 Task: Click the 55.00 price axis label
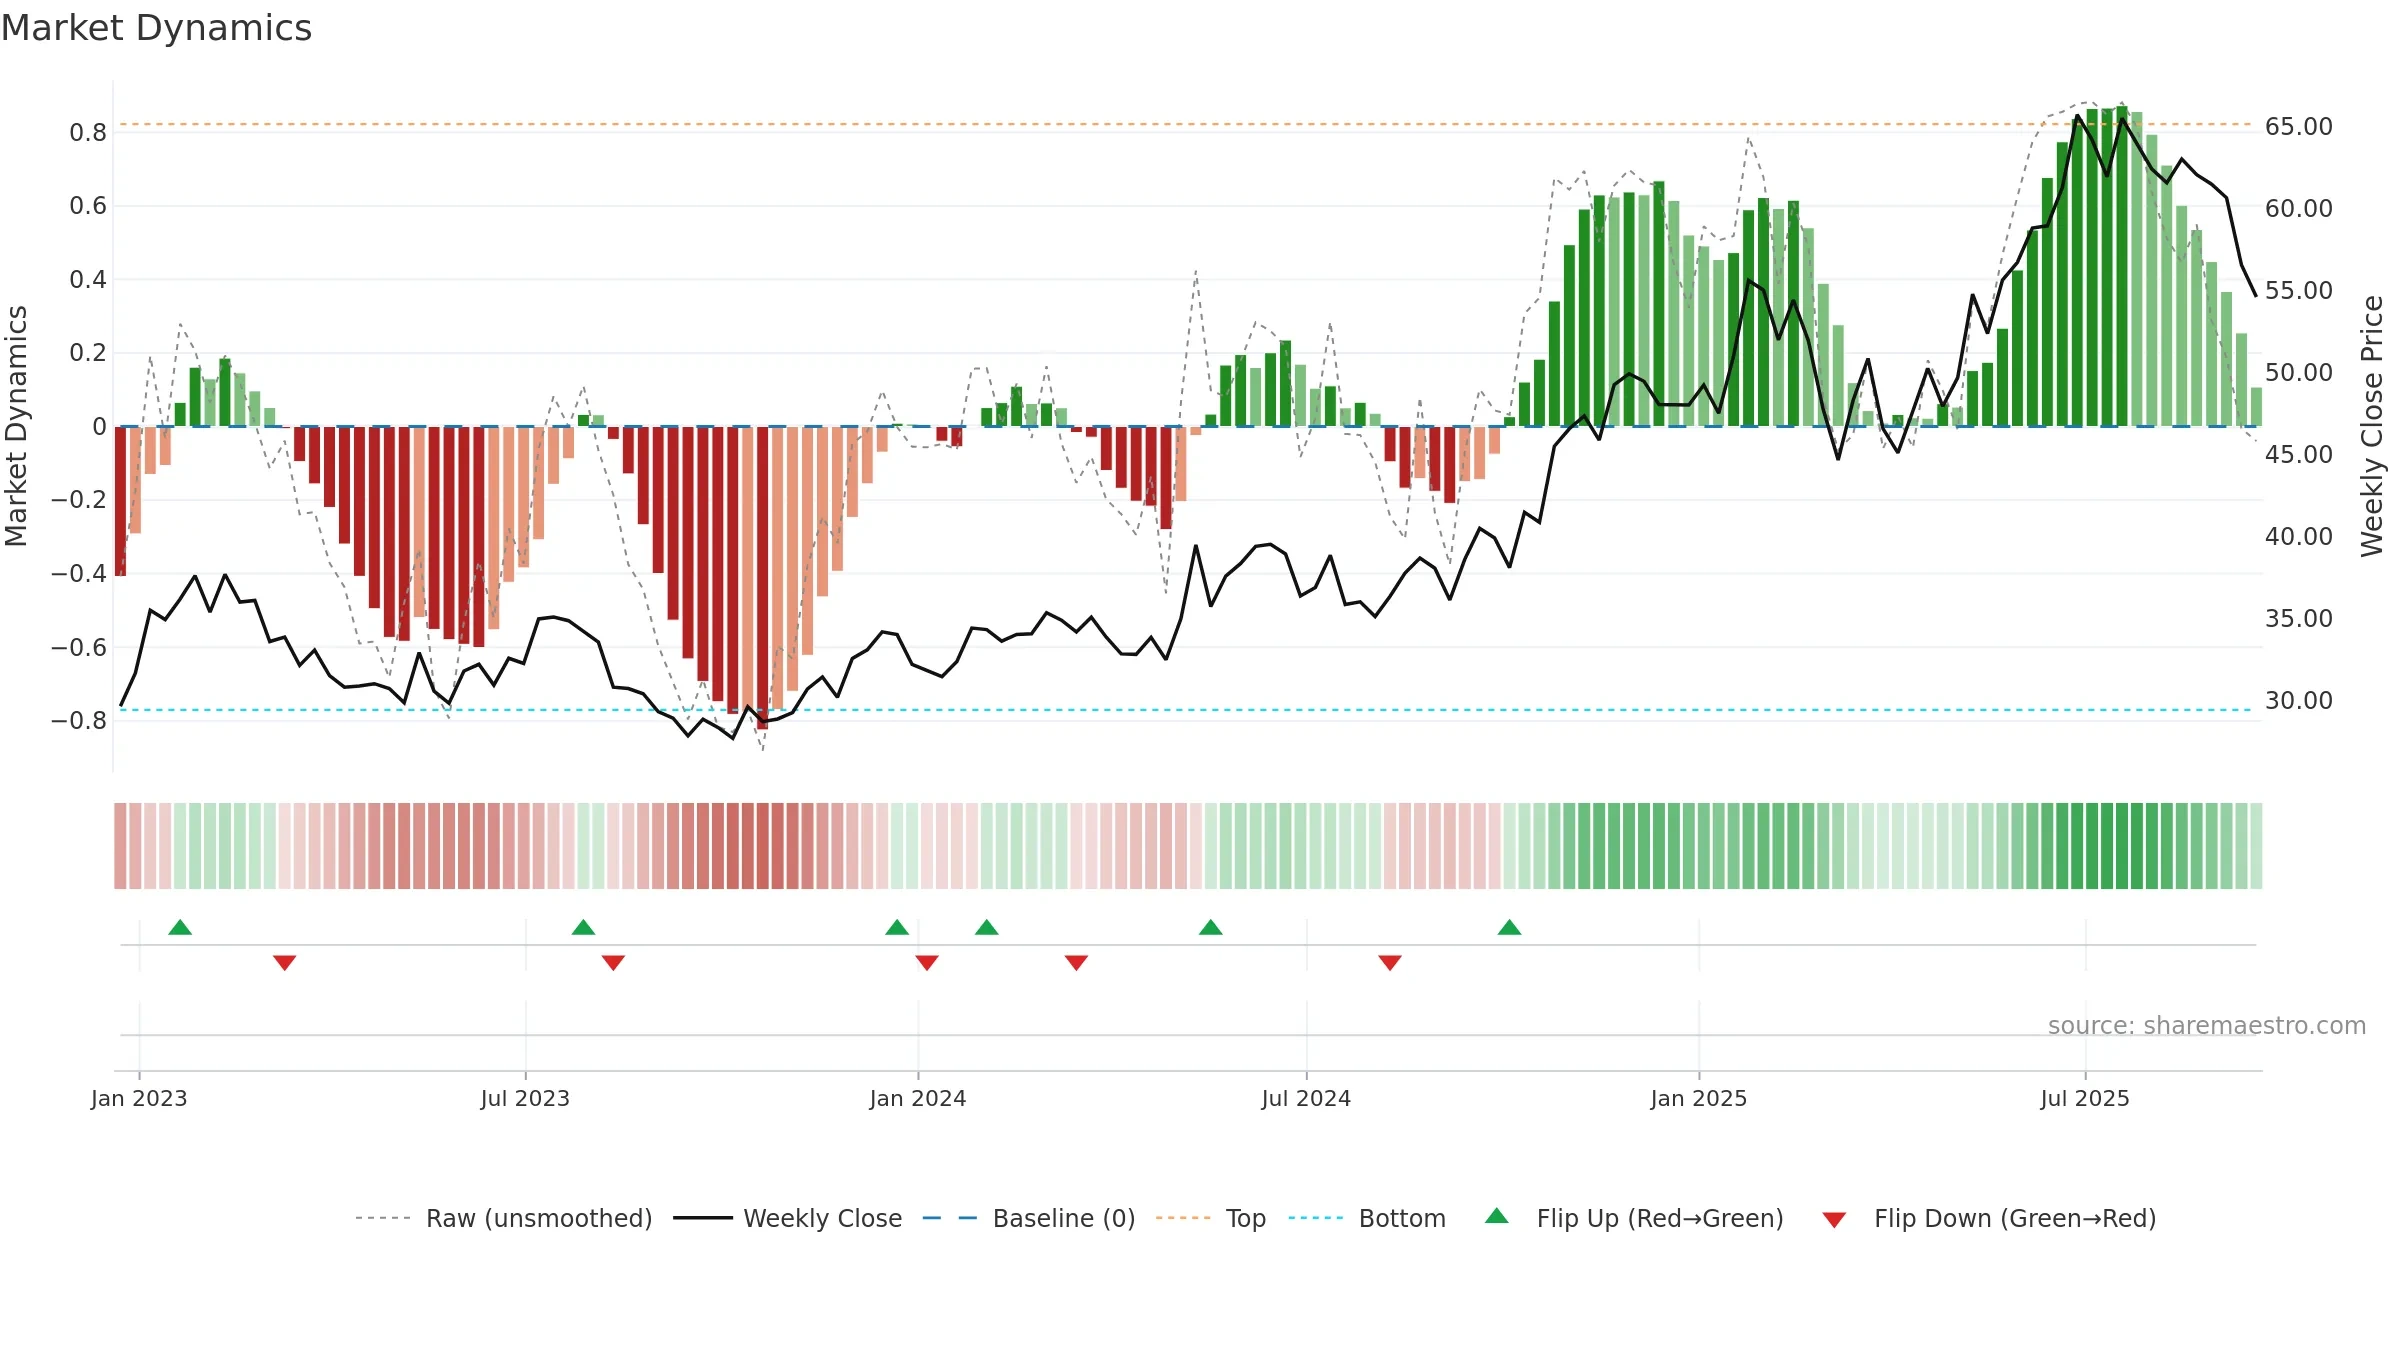click(2299, 291)
